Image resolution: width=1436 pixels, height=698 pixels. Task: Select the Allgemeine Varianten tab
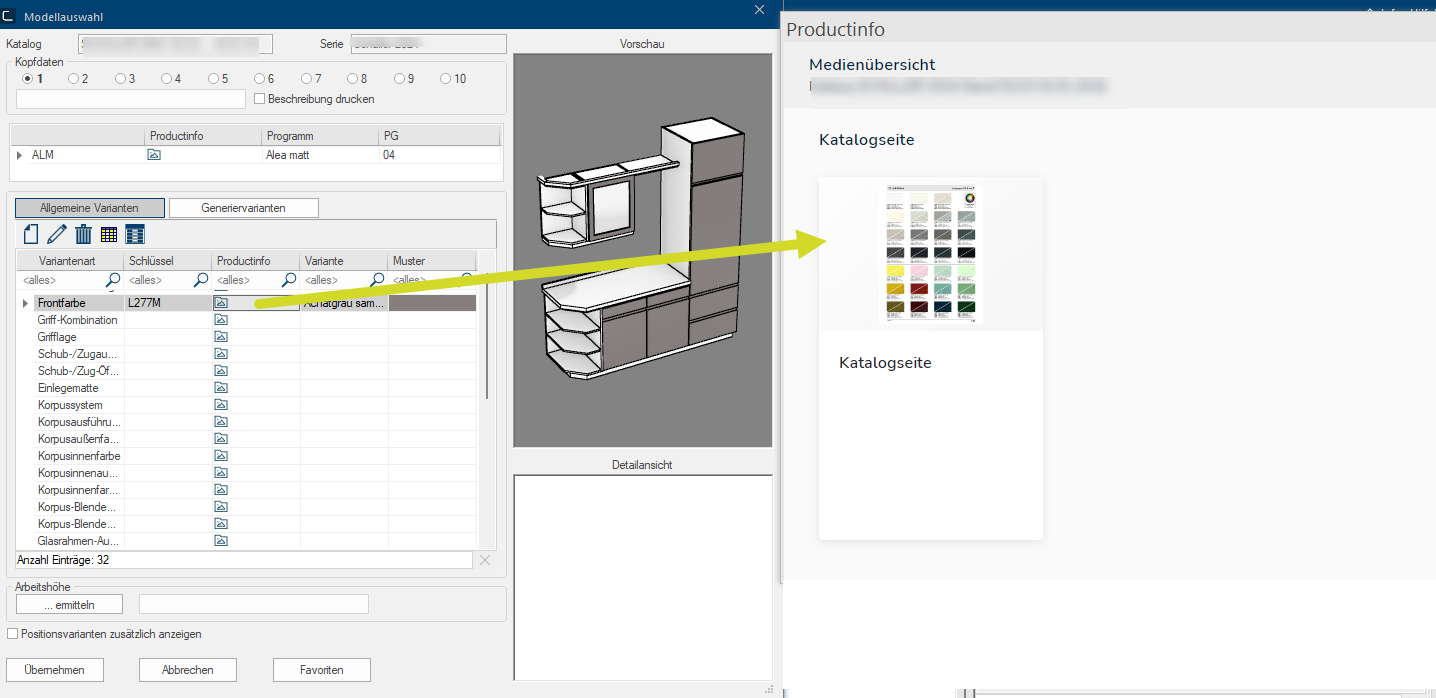point(89,208)
